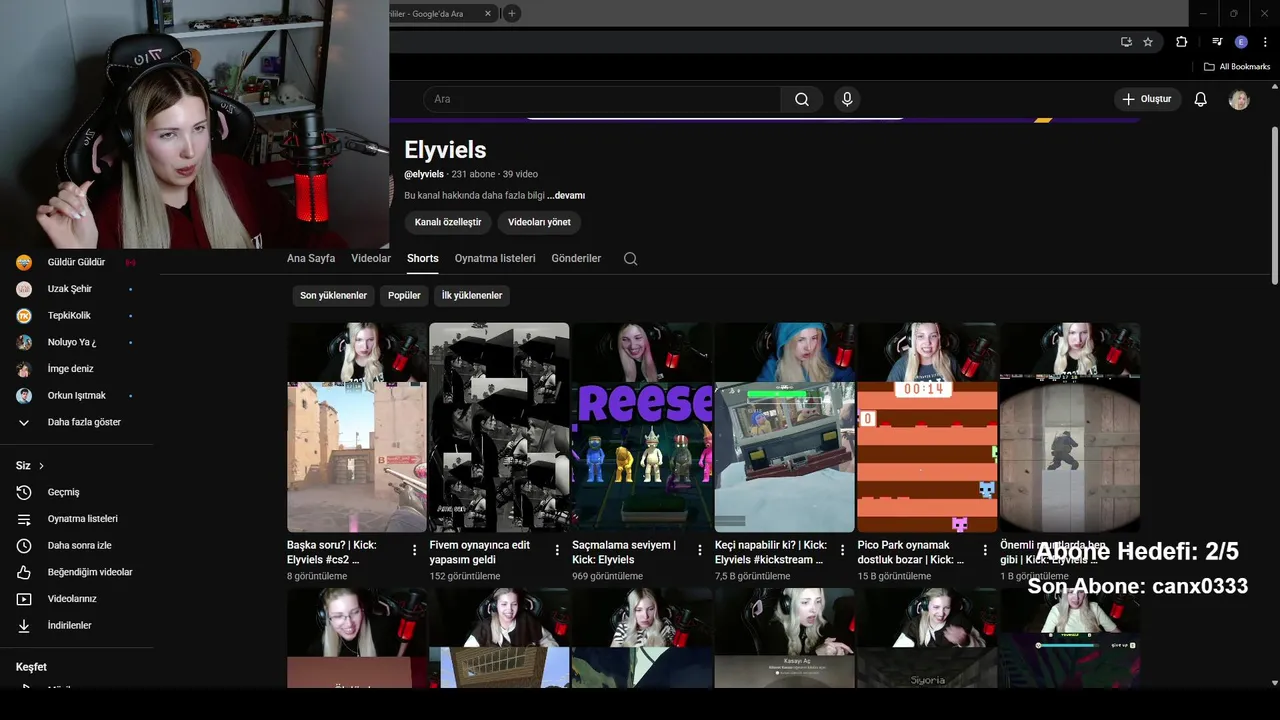Click the Oynatma listeleri sidebar icon

coord(24,519)
